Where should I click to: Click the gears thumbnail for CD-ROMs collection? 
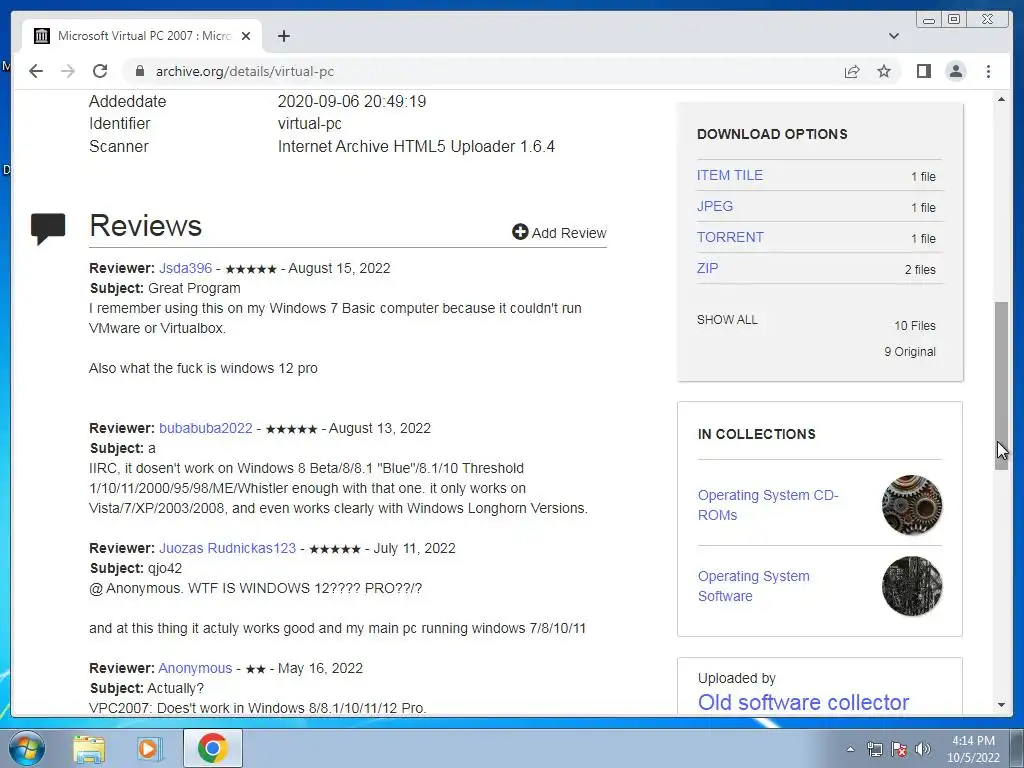coord(912,505)
